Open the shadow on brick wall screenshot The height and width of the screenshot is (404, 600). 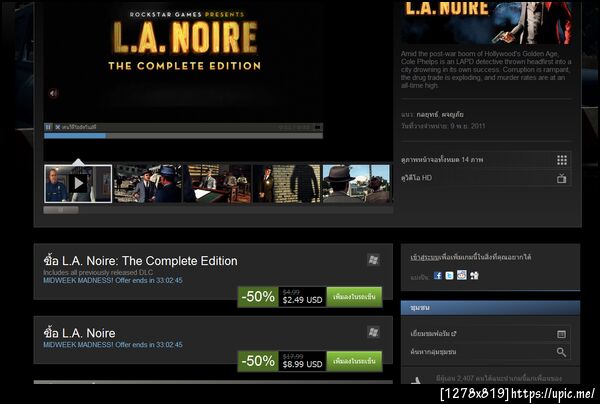point(287,184)
